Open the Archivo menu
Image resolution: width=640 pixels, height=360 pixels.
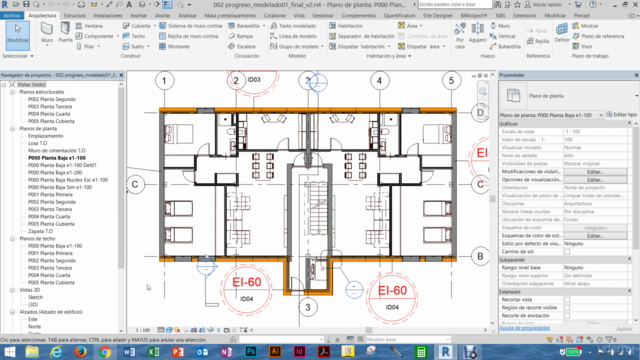12,16
